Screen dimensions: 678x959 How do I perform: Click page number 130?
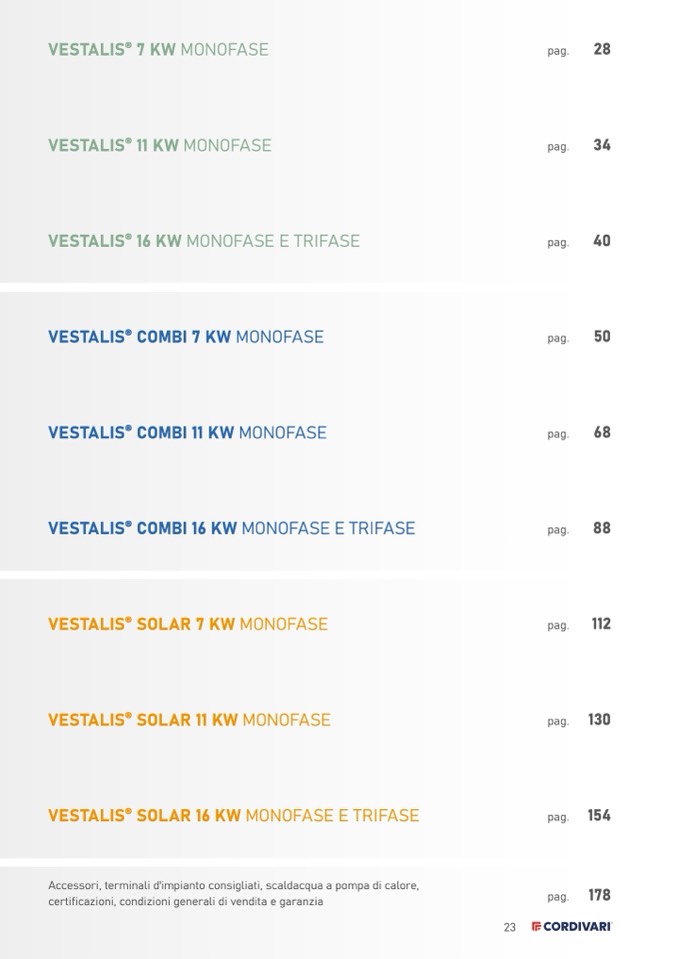pyautogui.click(x=599, y=720)
